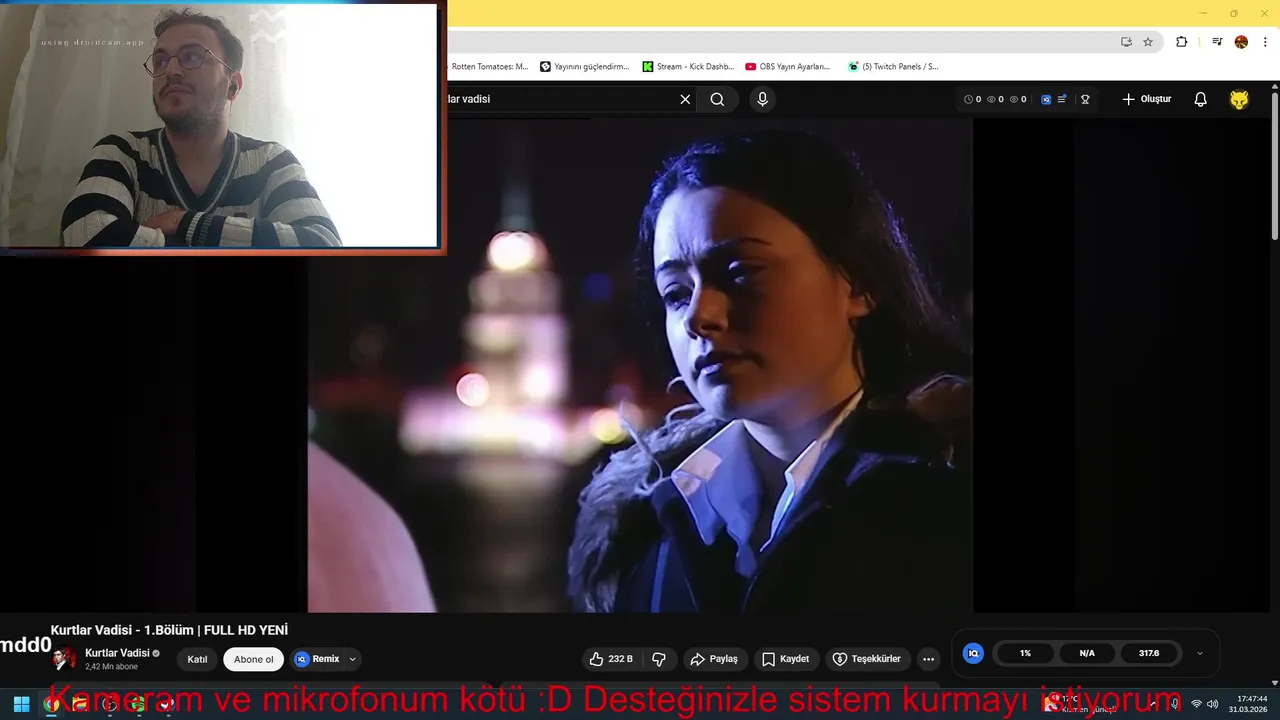The image size is (1280, 720).
Task: Click the Kurtlar Vadisi channel name
Action: click(117, 653)
